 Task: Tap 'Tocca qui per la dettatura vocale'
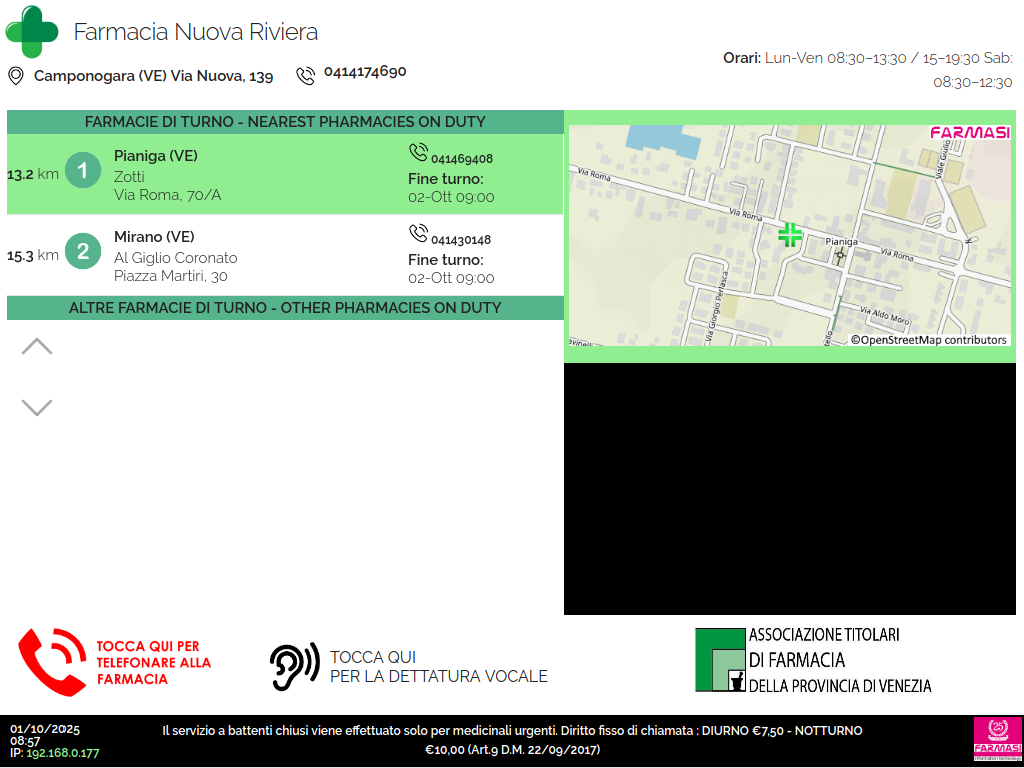[438, 667]
